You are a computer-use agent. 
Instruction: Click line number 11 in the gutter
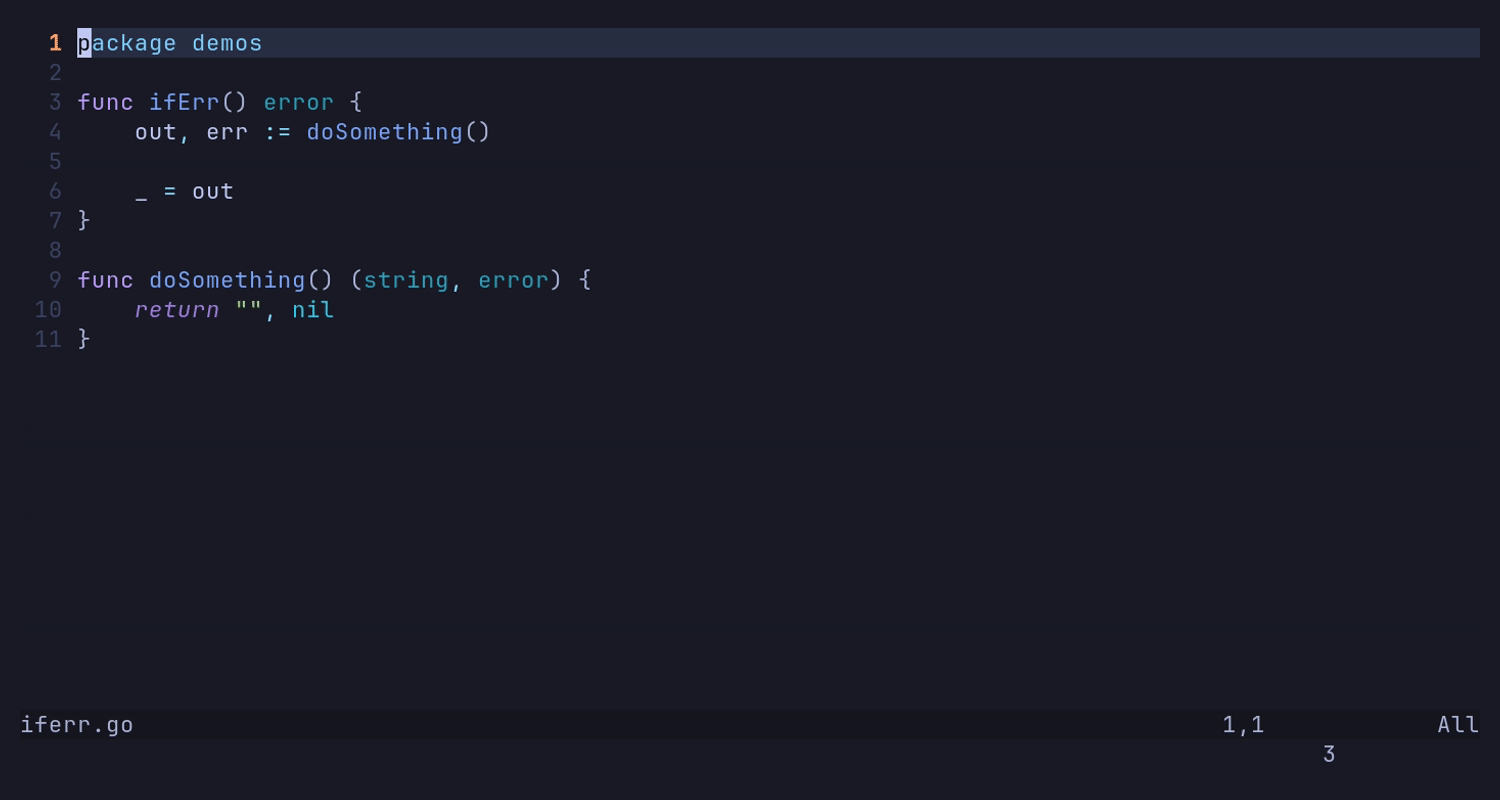tap(48, 340)
